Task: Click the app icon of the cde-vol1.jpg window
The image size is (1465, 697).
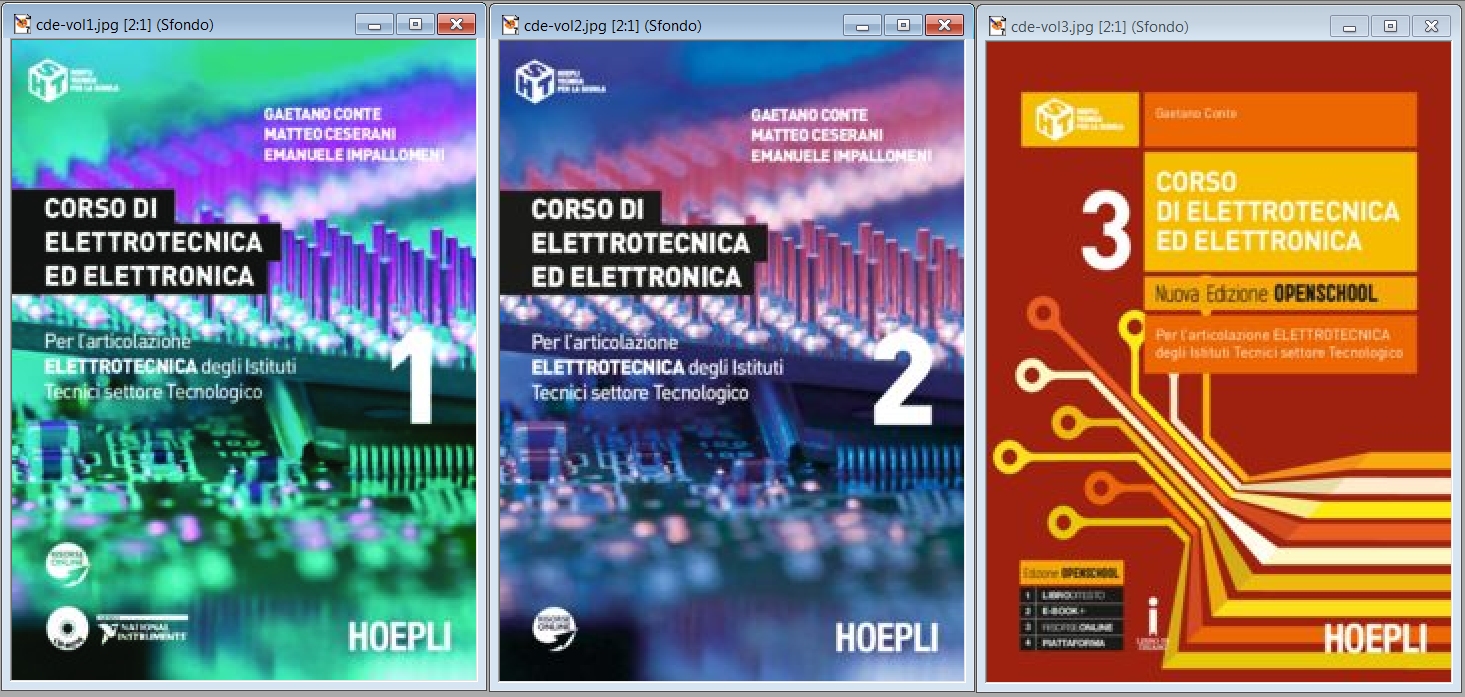Action: pos(21,24)
